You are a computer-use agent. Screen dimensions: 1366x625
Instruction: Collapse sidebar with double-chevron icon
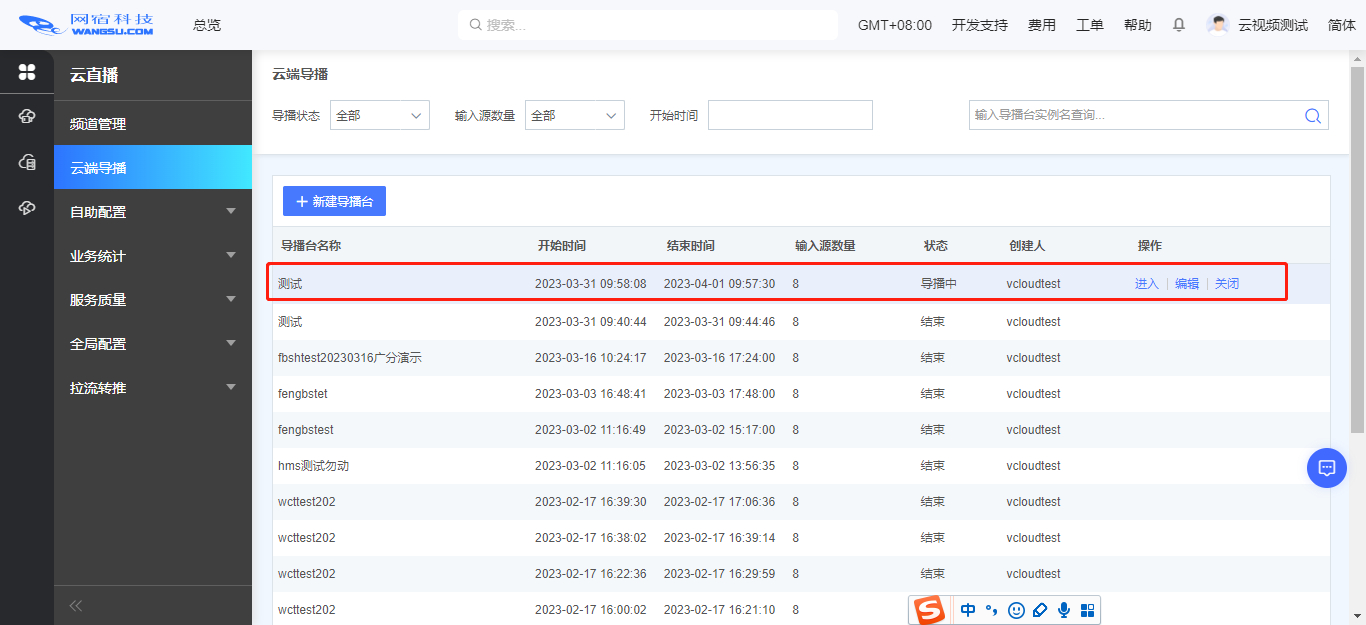tap(75, 605)
